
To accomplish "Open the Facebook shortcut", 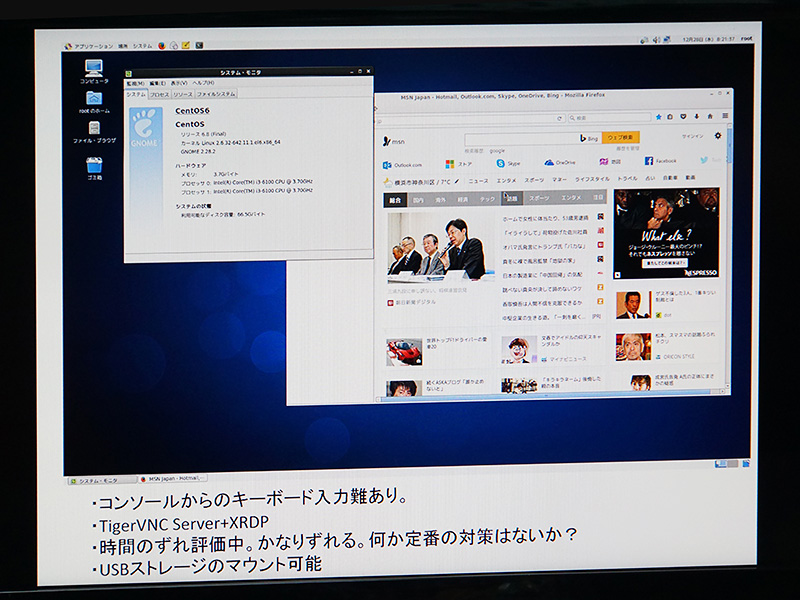I will pos(660,161).
